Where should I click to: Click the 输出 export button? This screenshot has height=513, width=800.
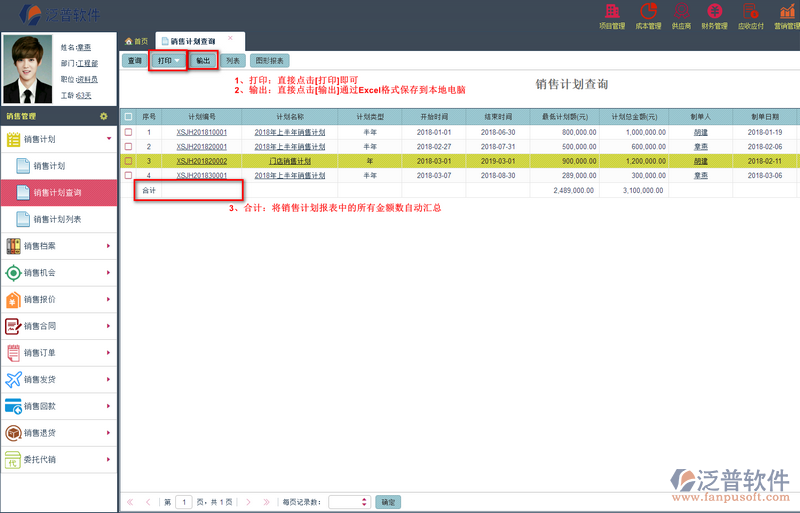pos(203,61)
